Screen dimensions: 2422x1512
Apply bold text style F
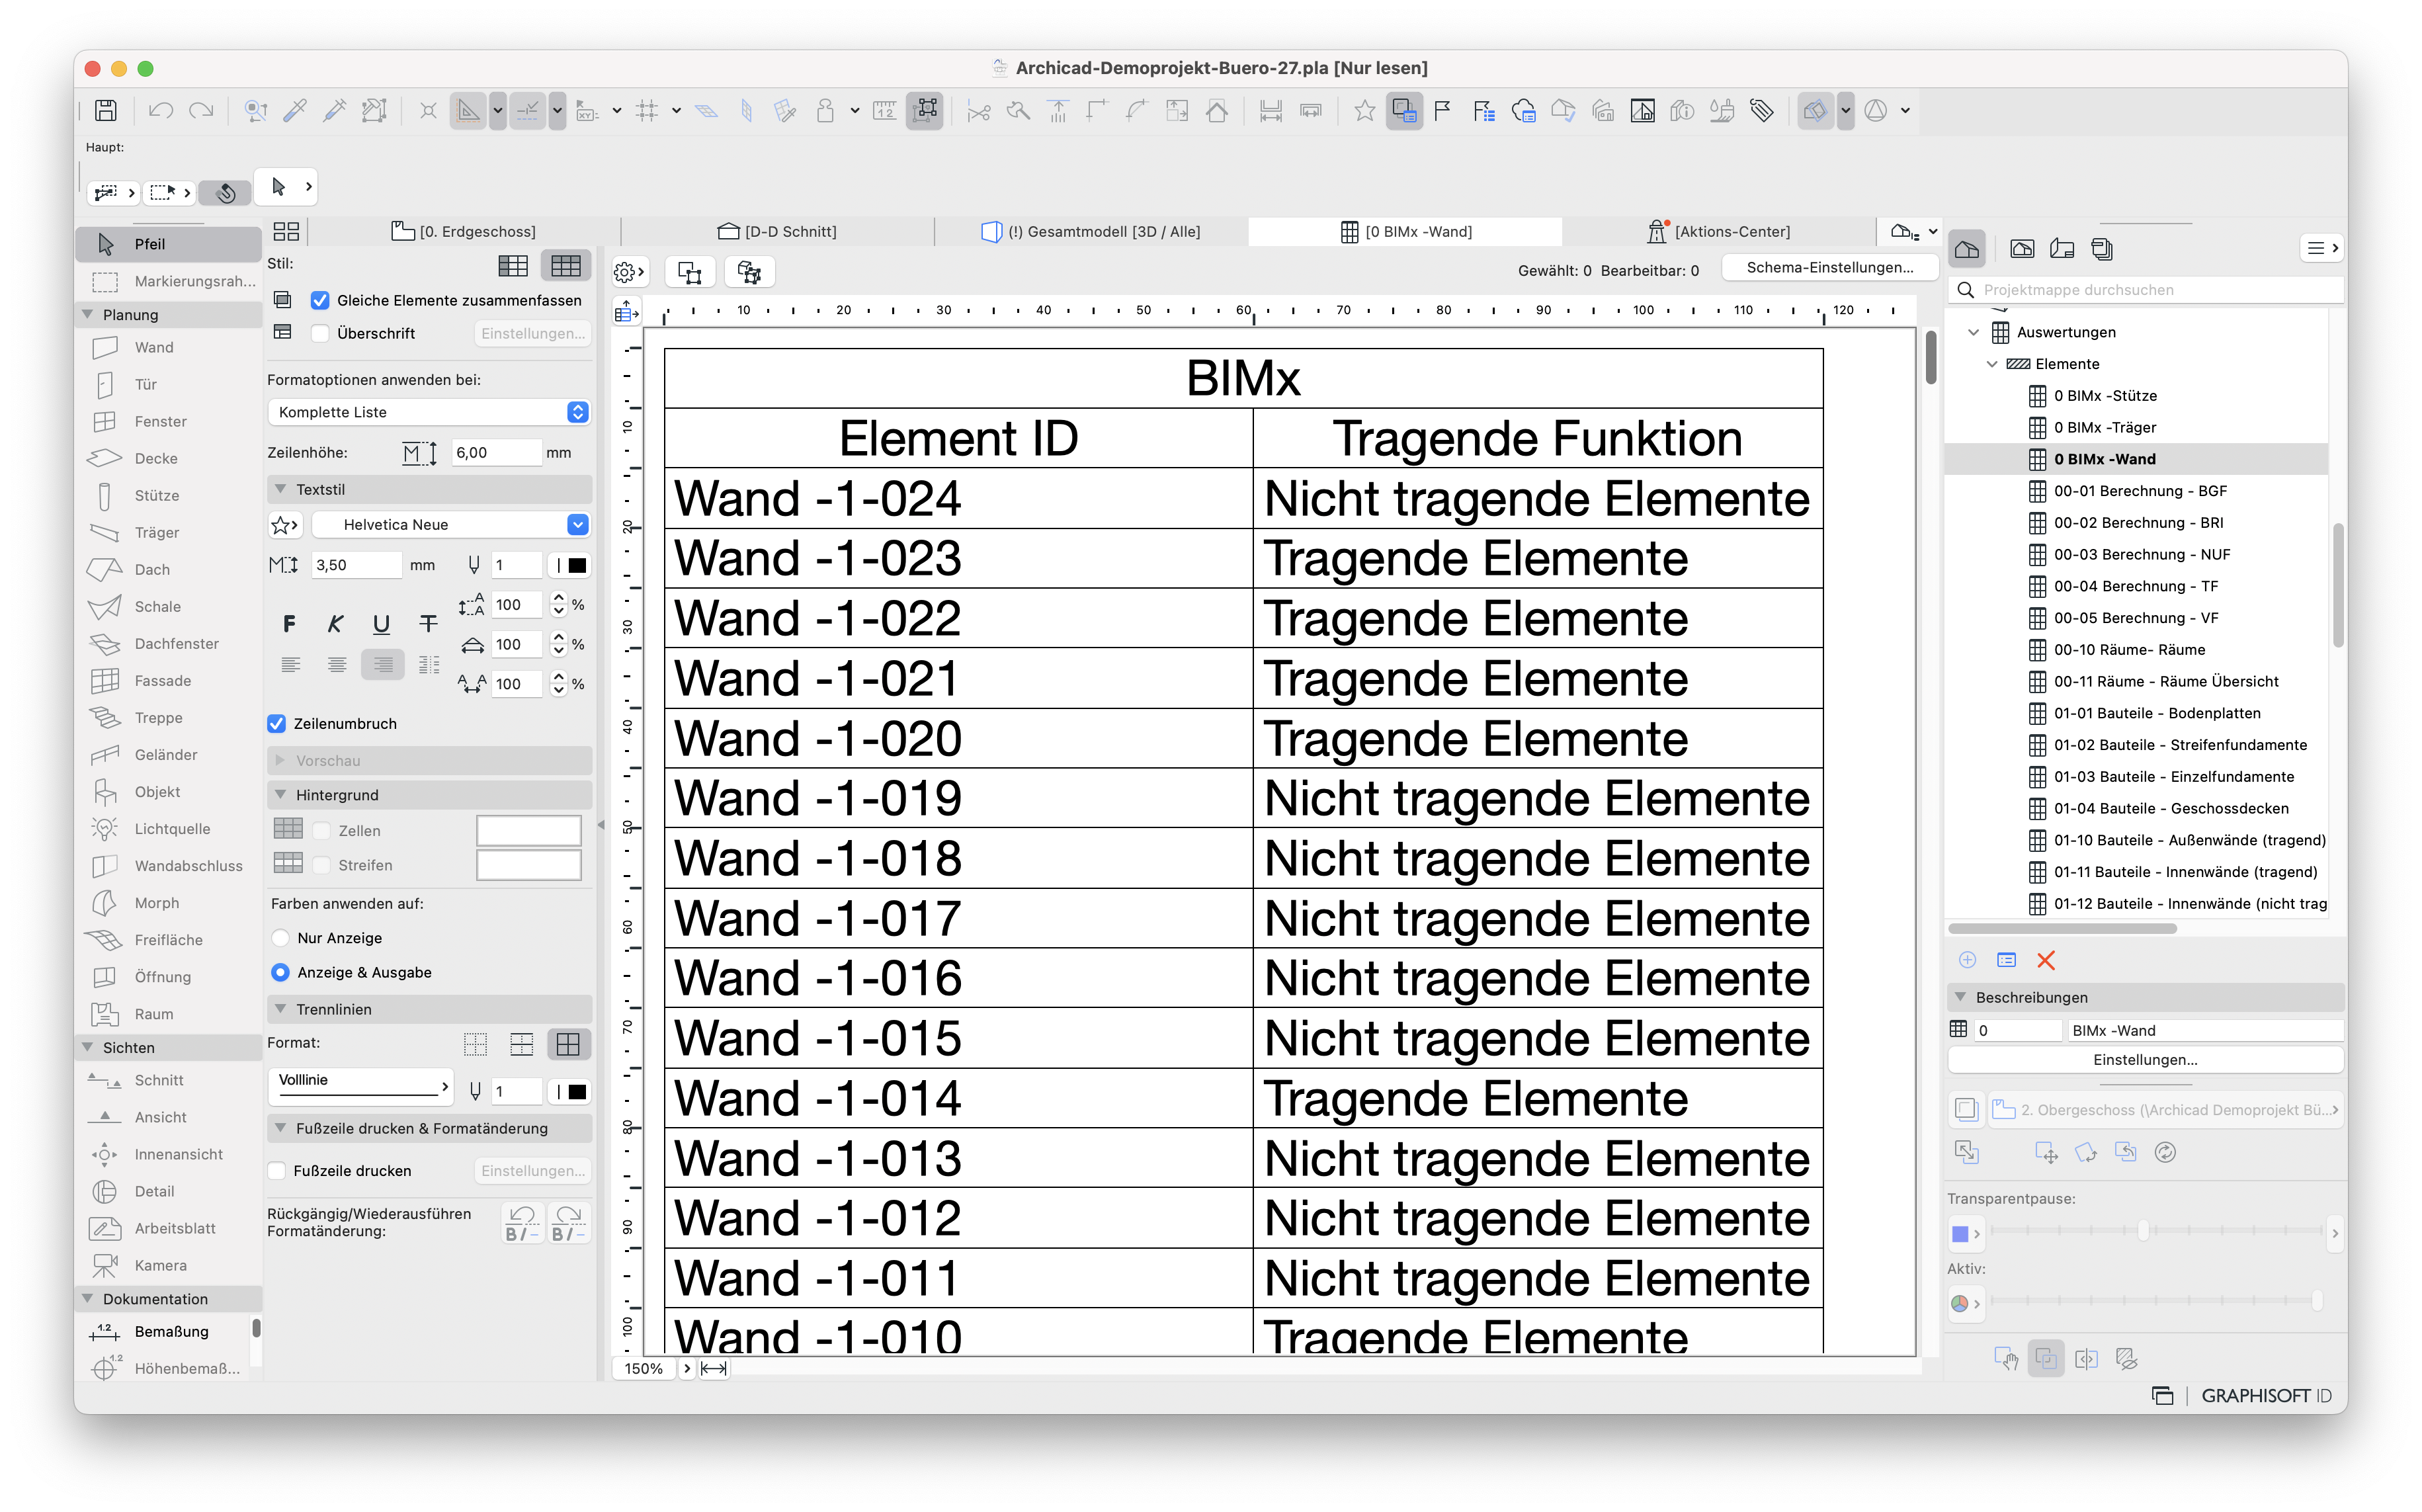(289, 624)
